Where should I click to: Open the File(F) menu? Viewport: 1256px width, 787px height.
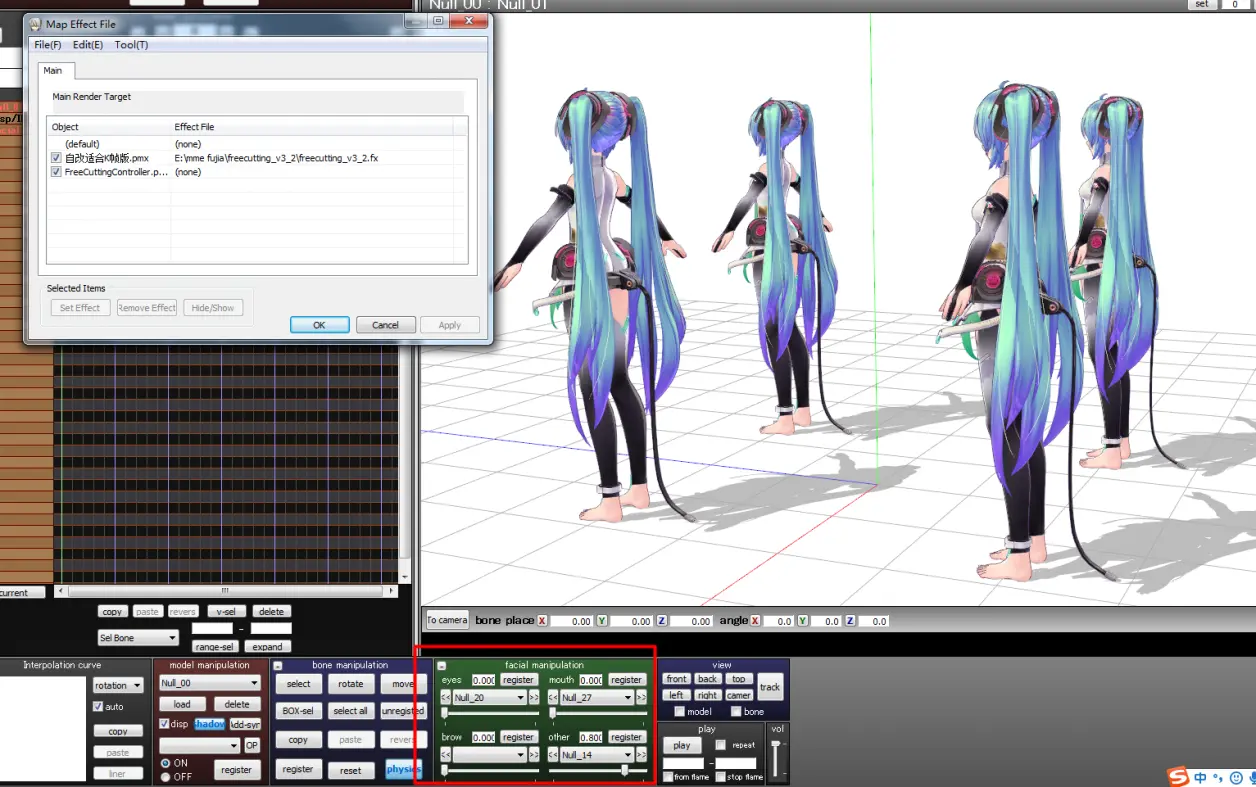(x=47, y=45)
